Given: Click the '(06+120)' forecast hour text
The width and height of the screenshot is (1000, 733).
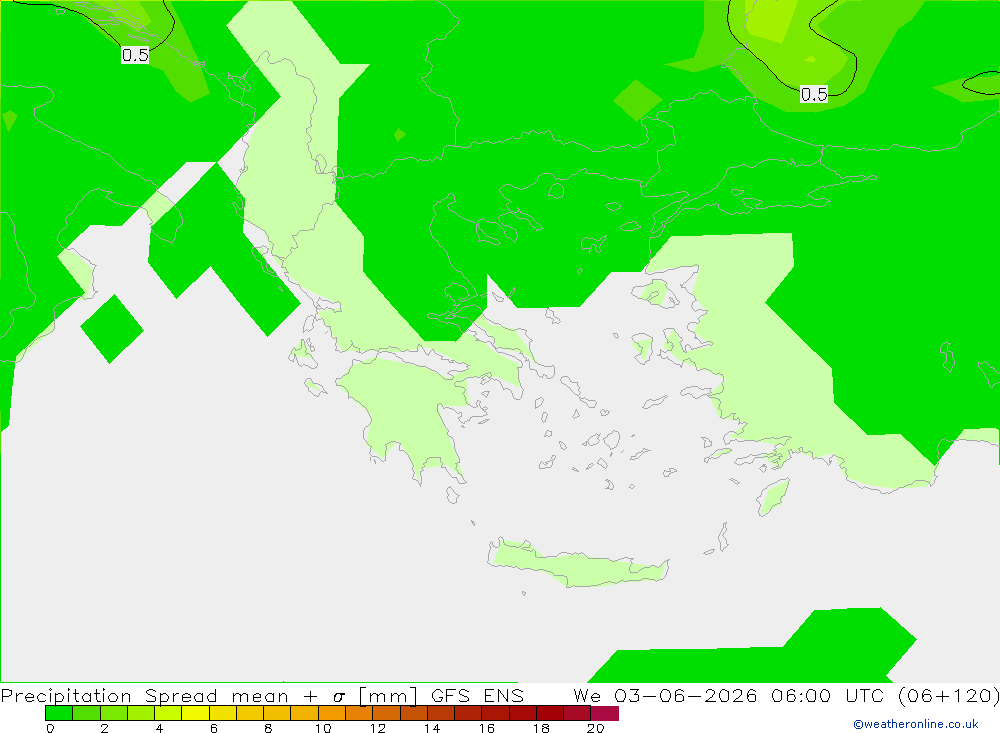Looking at the screenshot, I should [x=948, y=695].
